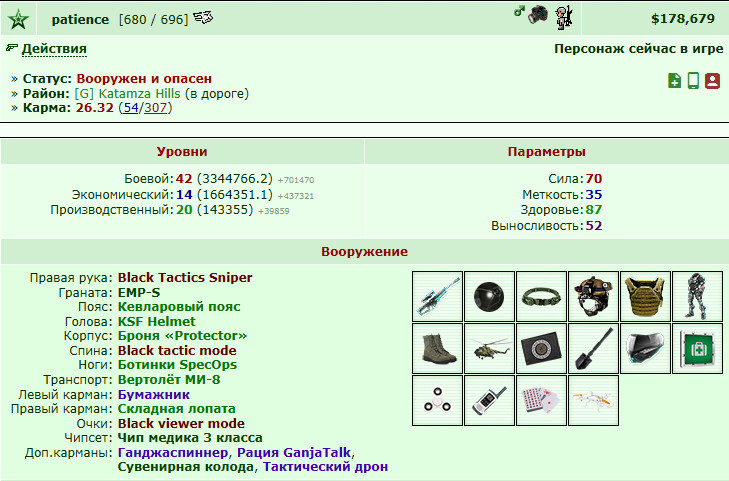Click the Персонаж сейчас в игре text
729x481 pixels.
click(x=639, y=49)
